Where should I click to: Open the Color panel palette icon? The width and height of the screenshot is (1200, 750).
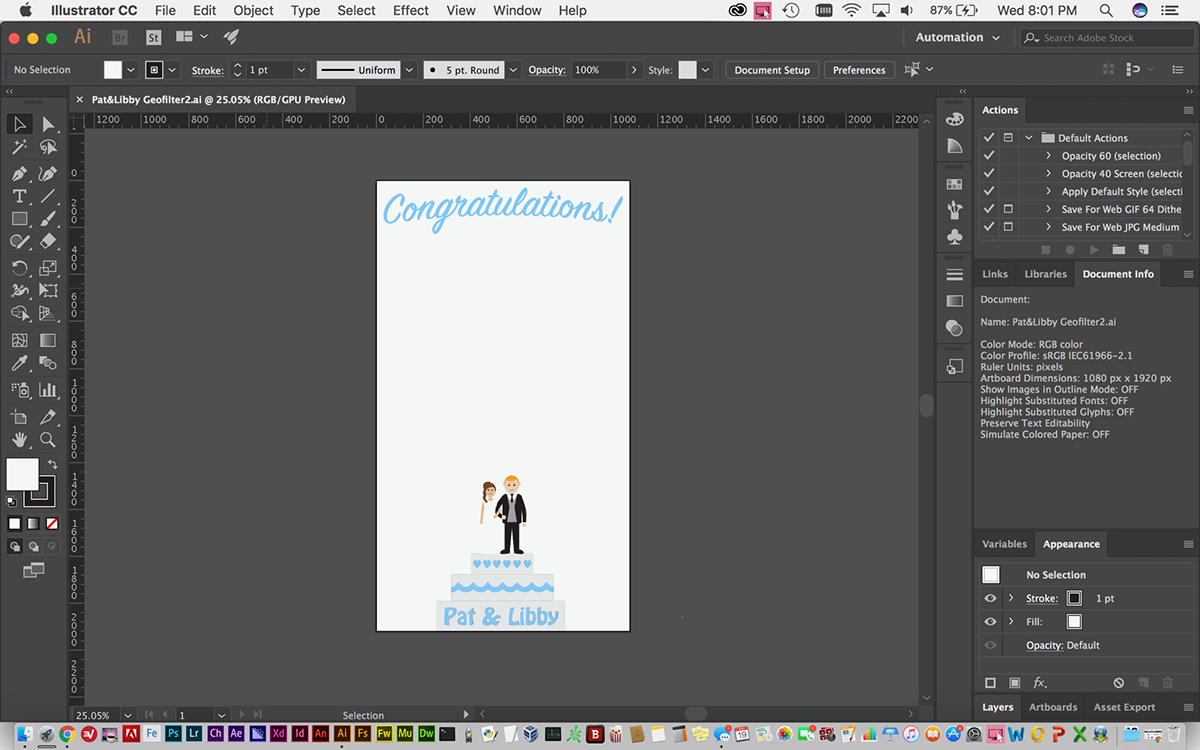tap(955, 119)
